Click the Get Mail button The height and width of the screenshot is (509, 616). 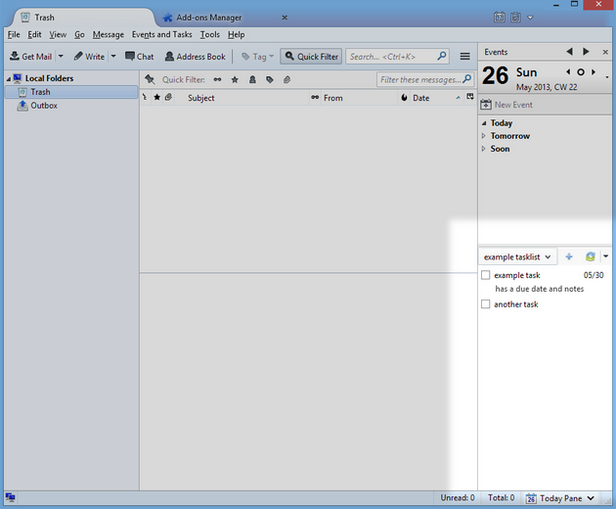point(30,57)
